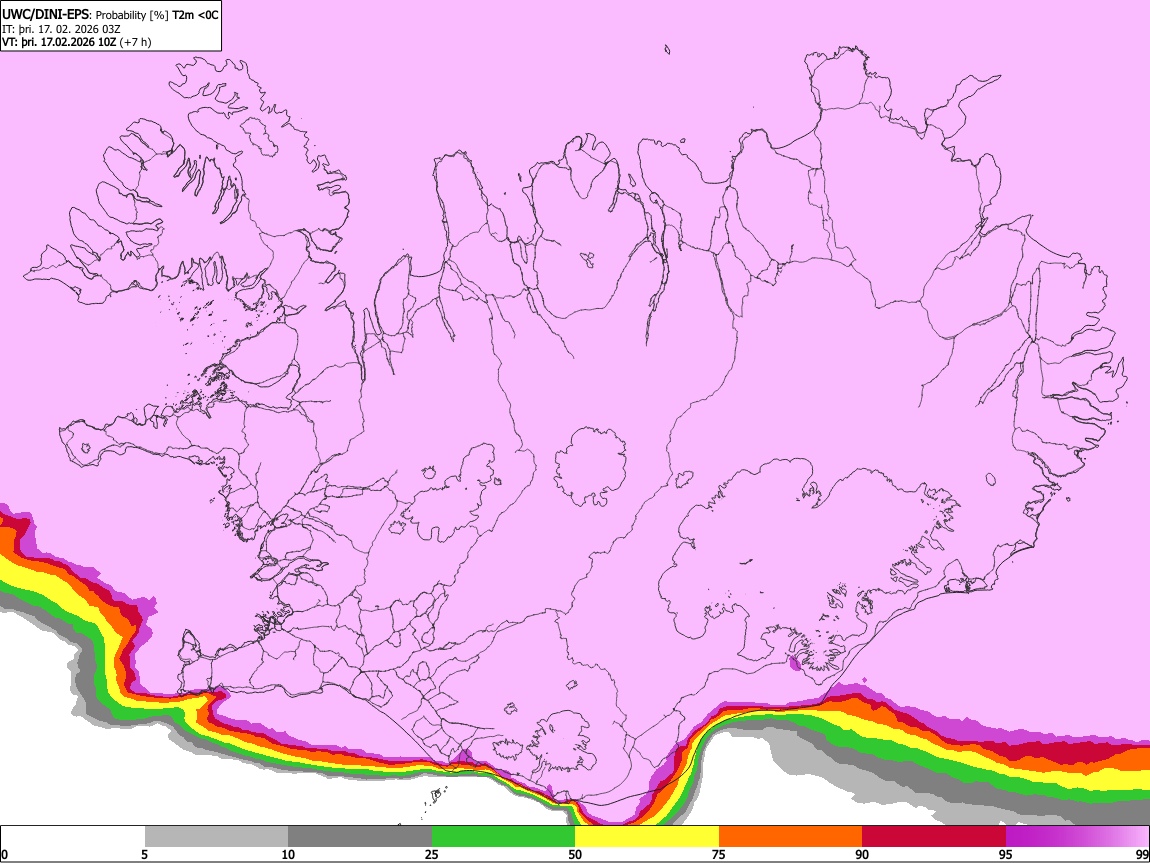Click the legend tick label '0'
1150x863 pixels.
(4, 854)
